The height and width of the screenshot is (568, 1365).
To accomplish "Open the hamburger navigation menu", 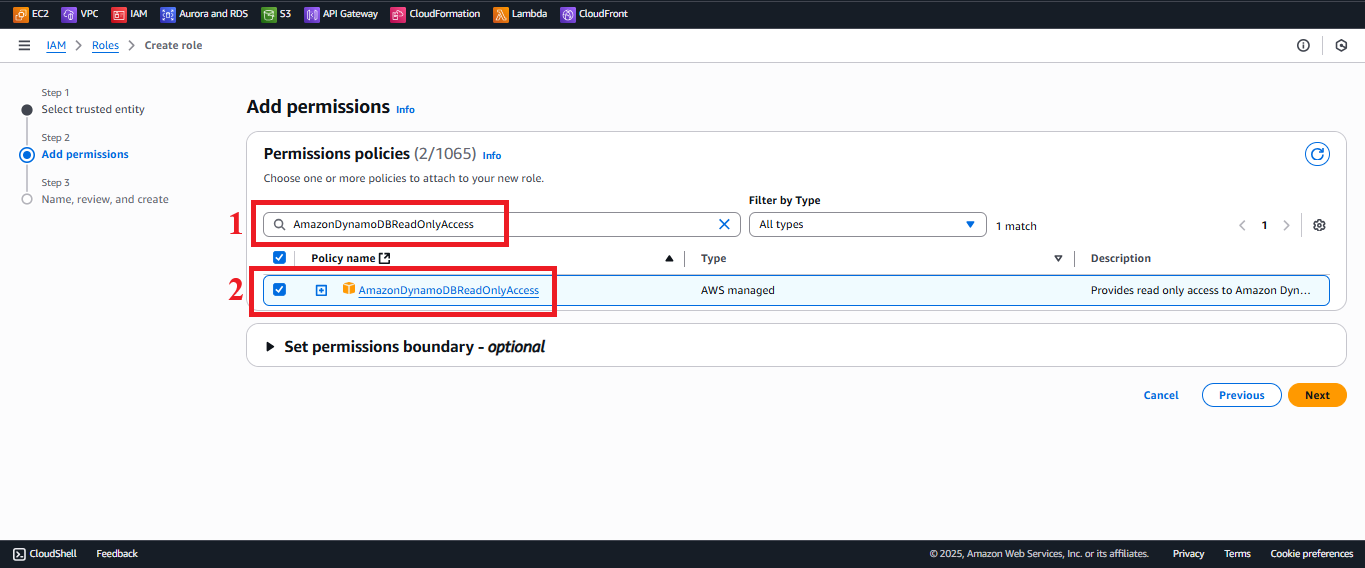I will (24, 45).
